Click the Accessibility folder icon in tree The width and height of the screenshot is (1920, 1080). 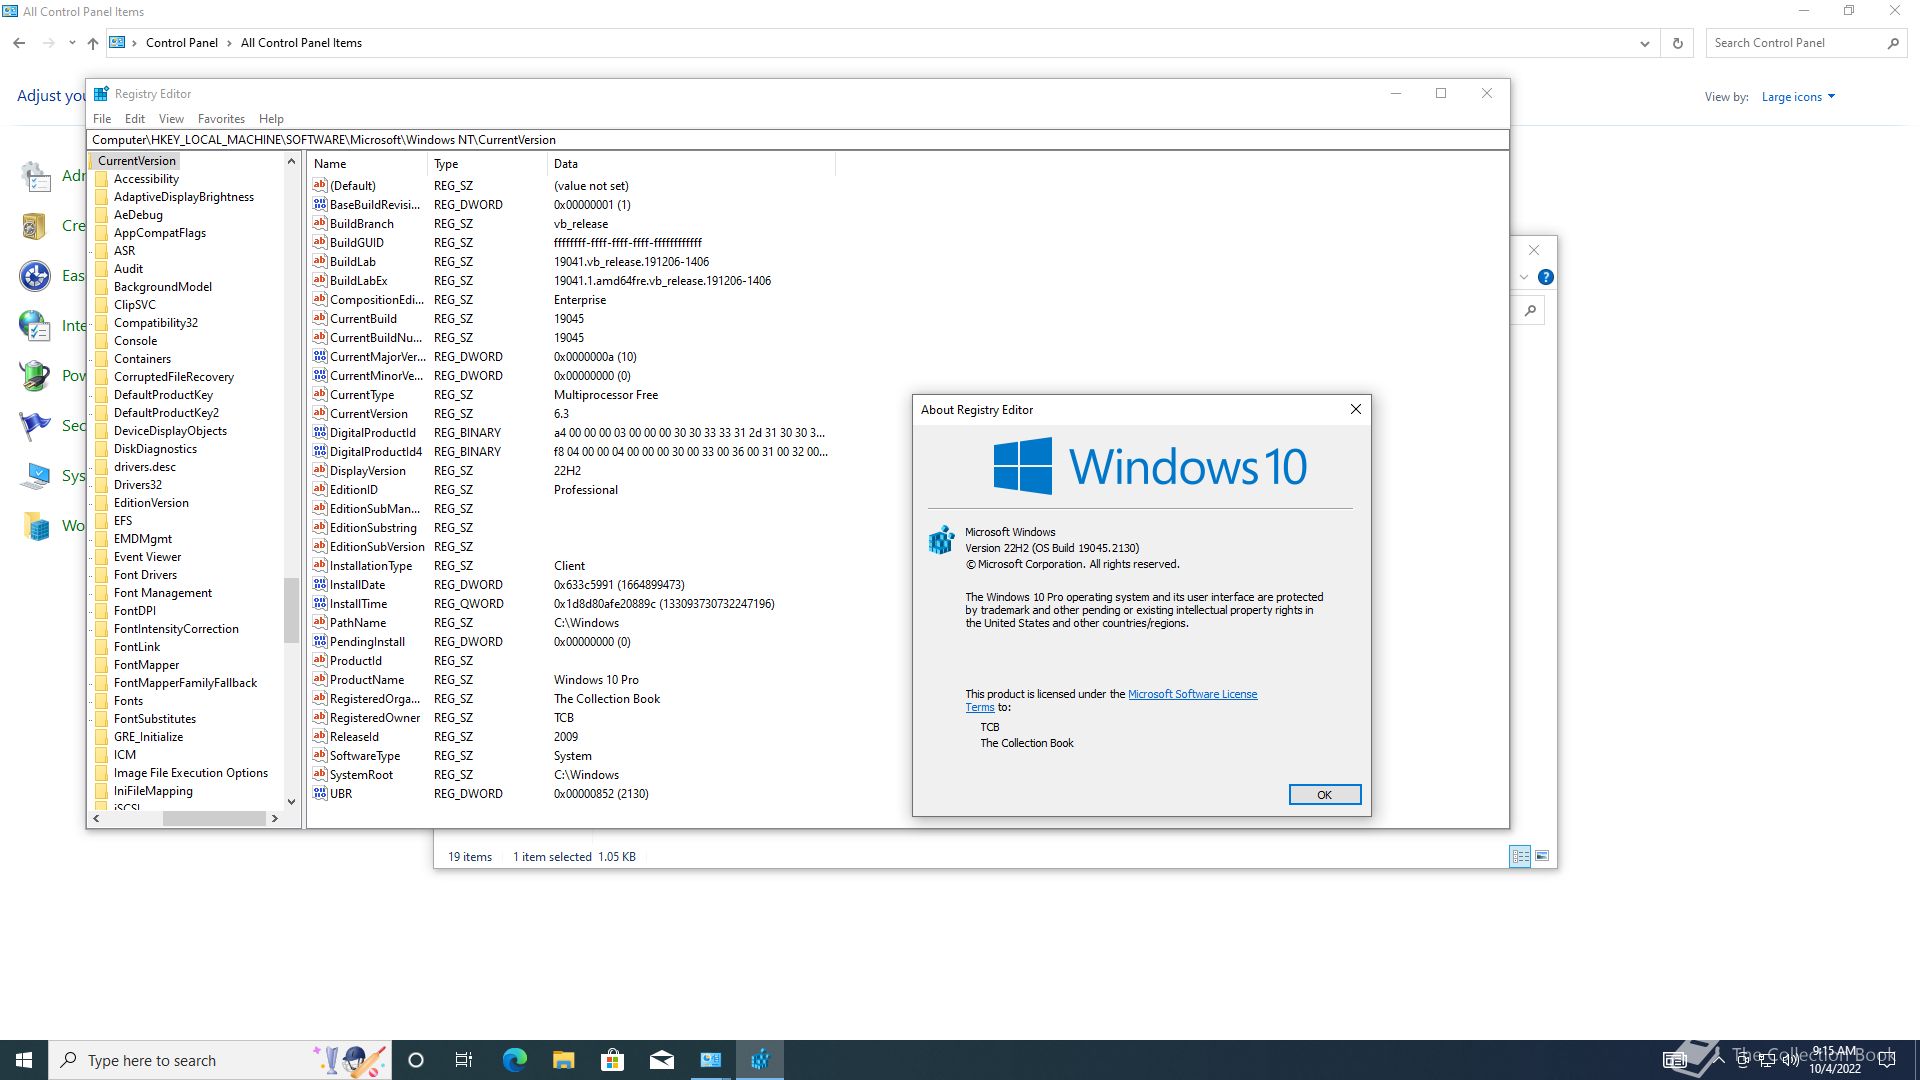click(x=101, y=179)
